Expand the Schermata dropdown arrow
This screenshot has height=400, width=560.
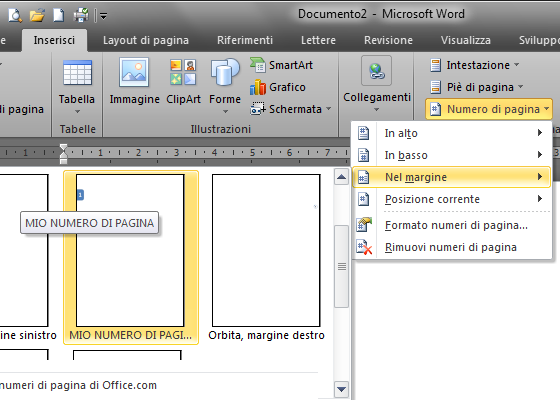click(x=328, y=109)
